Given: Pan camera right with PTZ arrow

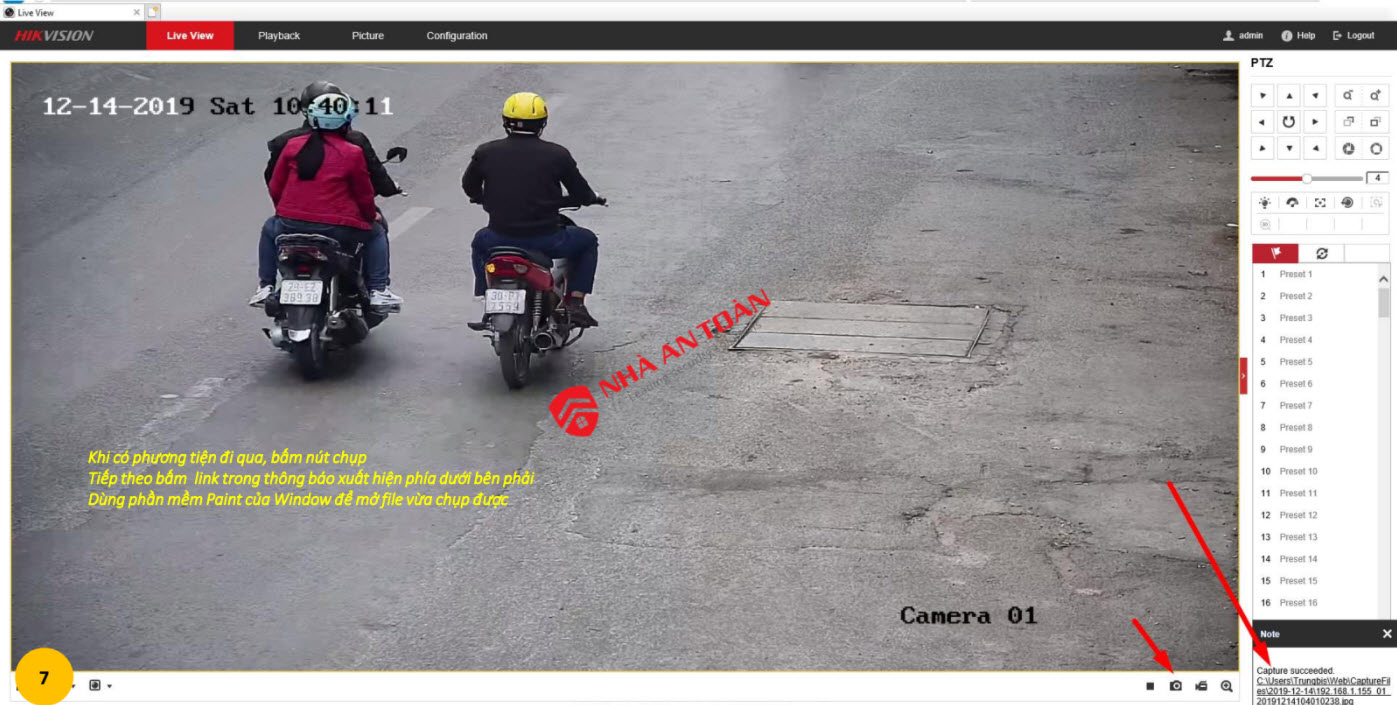Looking at the screenshot, I should [x=1316, y=122].
